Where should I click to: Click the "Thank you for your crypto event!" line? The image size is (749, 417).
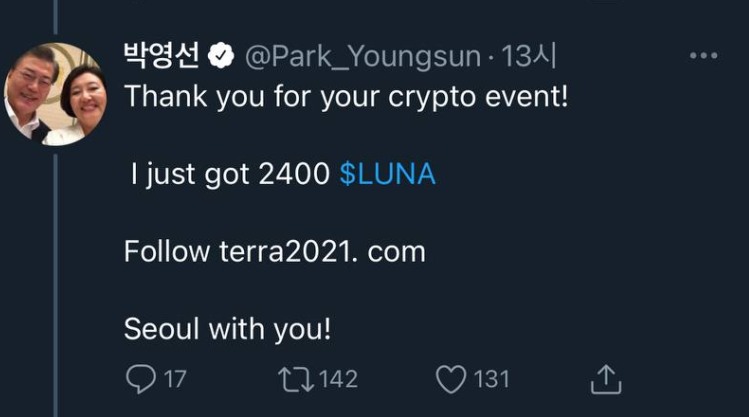click(x=345, y=98)
